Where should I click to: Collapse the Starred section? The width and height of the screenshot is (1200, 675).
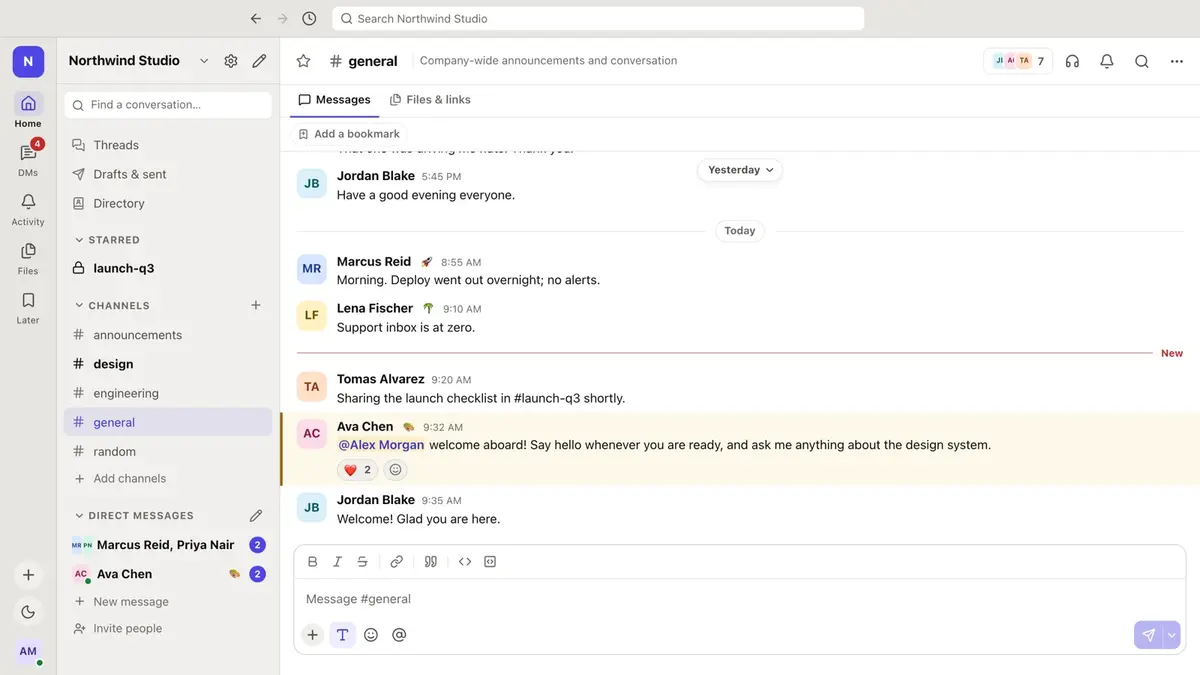click(x=107, y=240)
